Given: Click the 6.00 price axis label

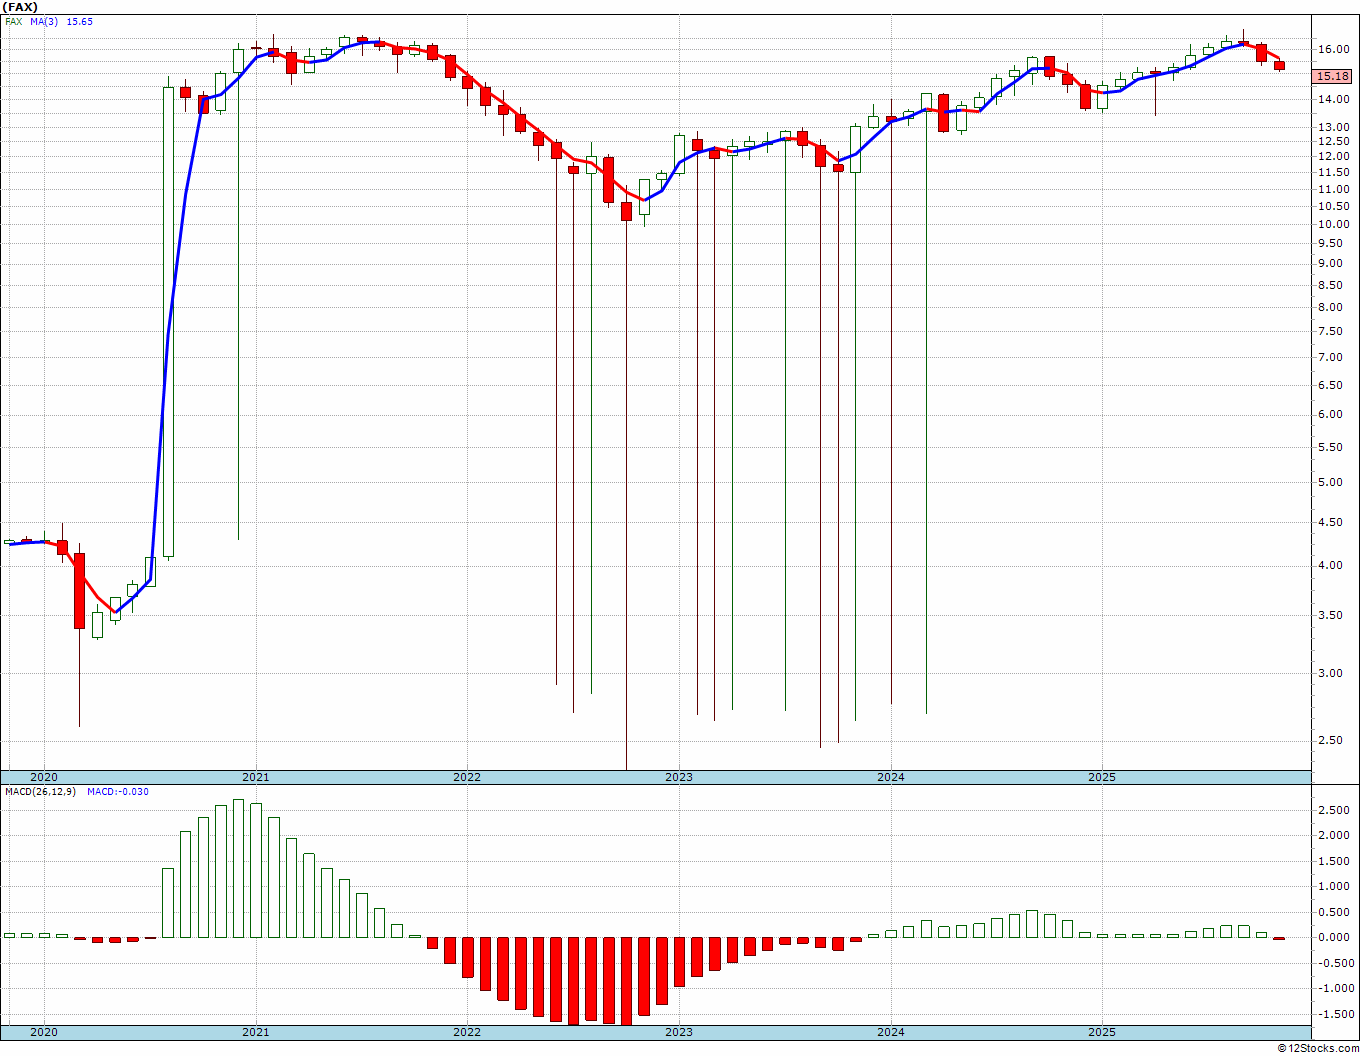Looking at the screenshot, I should click(x=1332, y=414).
